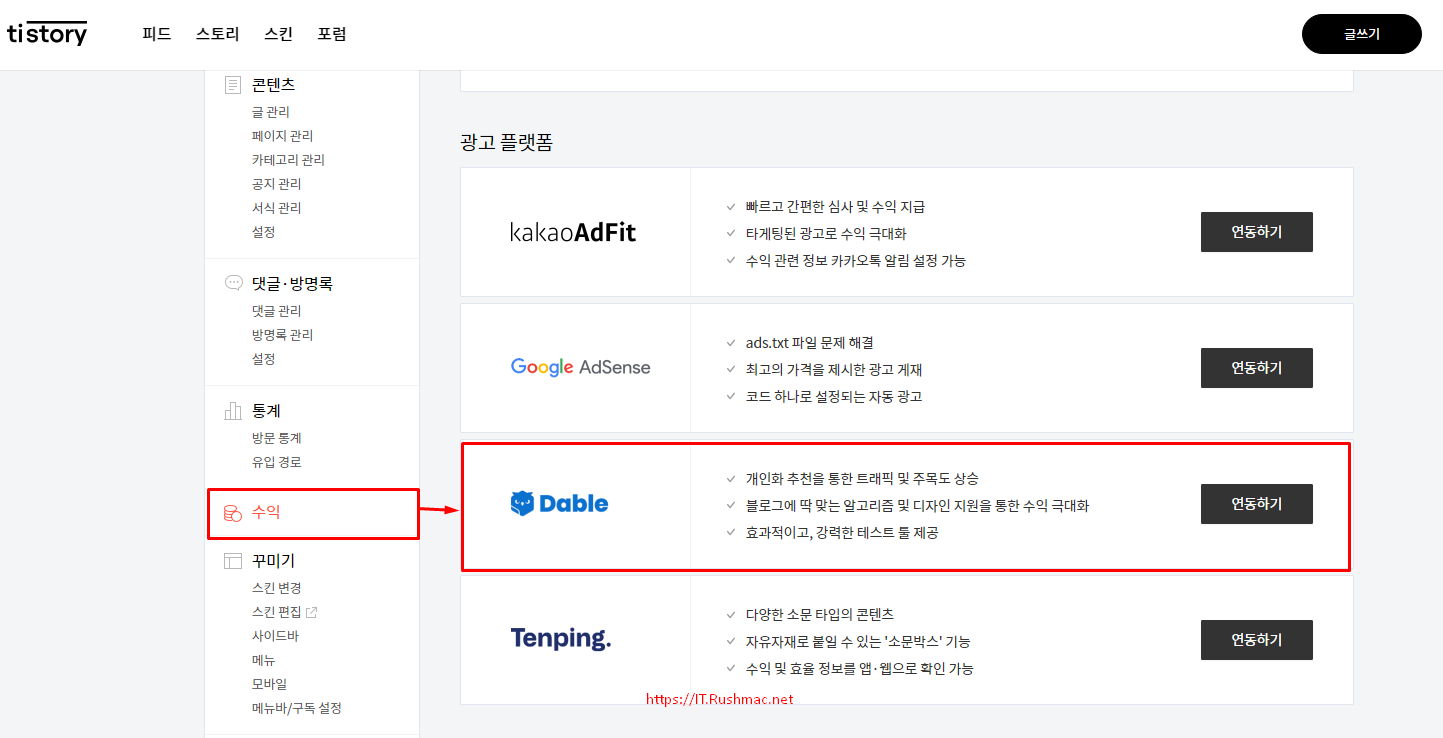The width and height of the screenshot is (1443, 738).
Task: Click the 꾸미기 section heading
Action: point(273,561)
